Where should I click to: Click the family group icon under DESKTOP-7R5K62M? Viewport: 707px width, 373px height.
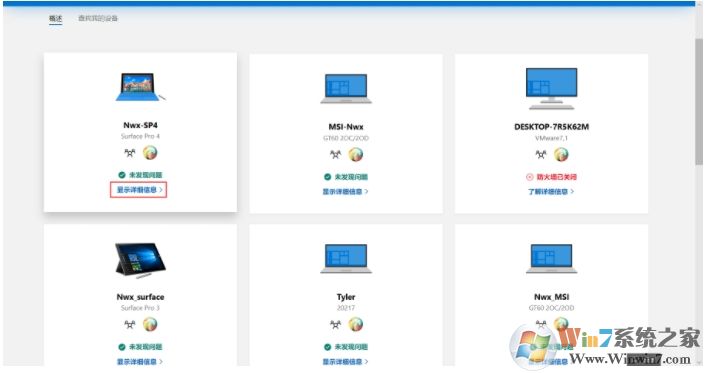[541, 155]
